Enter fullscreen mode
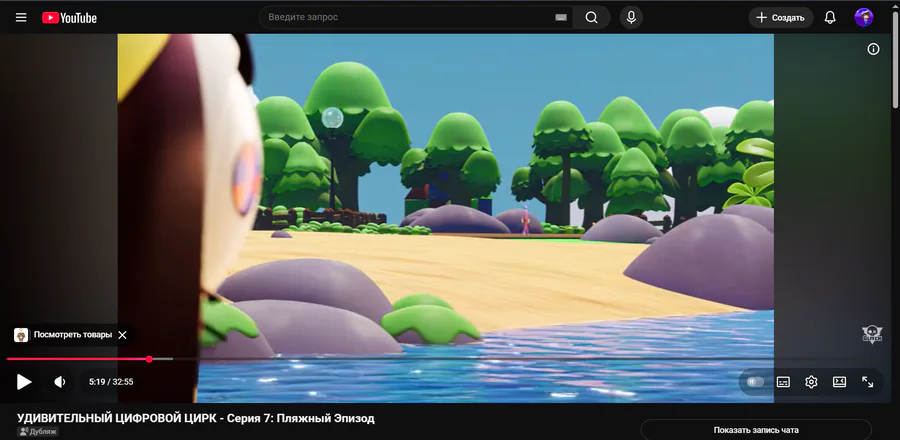Viewport: 900px width, 440px height. pyautogui.click(x=868, y=381)
